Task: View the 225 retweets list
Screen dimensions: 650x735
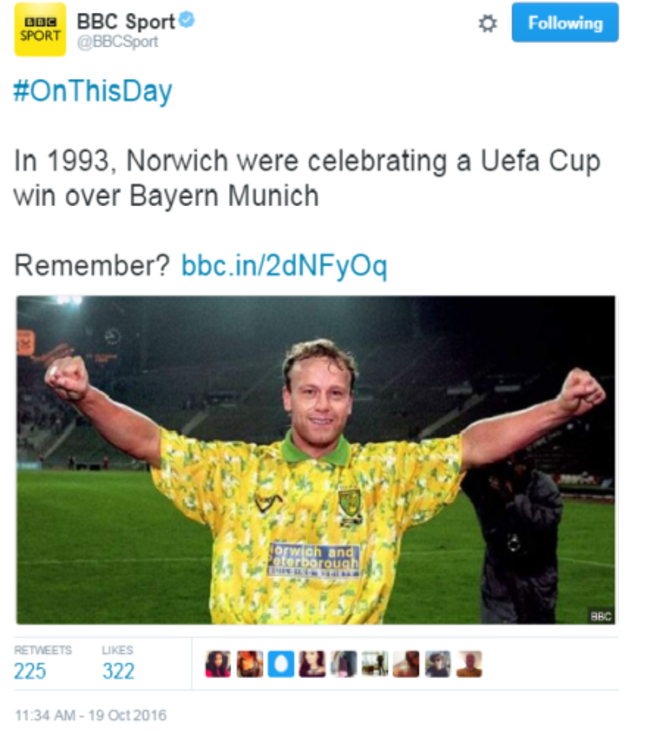Action: point(30,671)
